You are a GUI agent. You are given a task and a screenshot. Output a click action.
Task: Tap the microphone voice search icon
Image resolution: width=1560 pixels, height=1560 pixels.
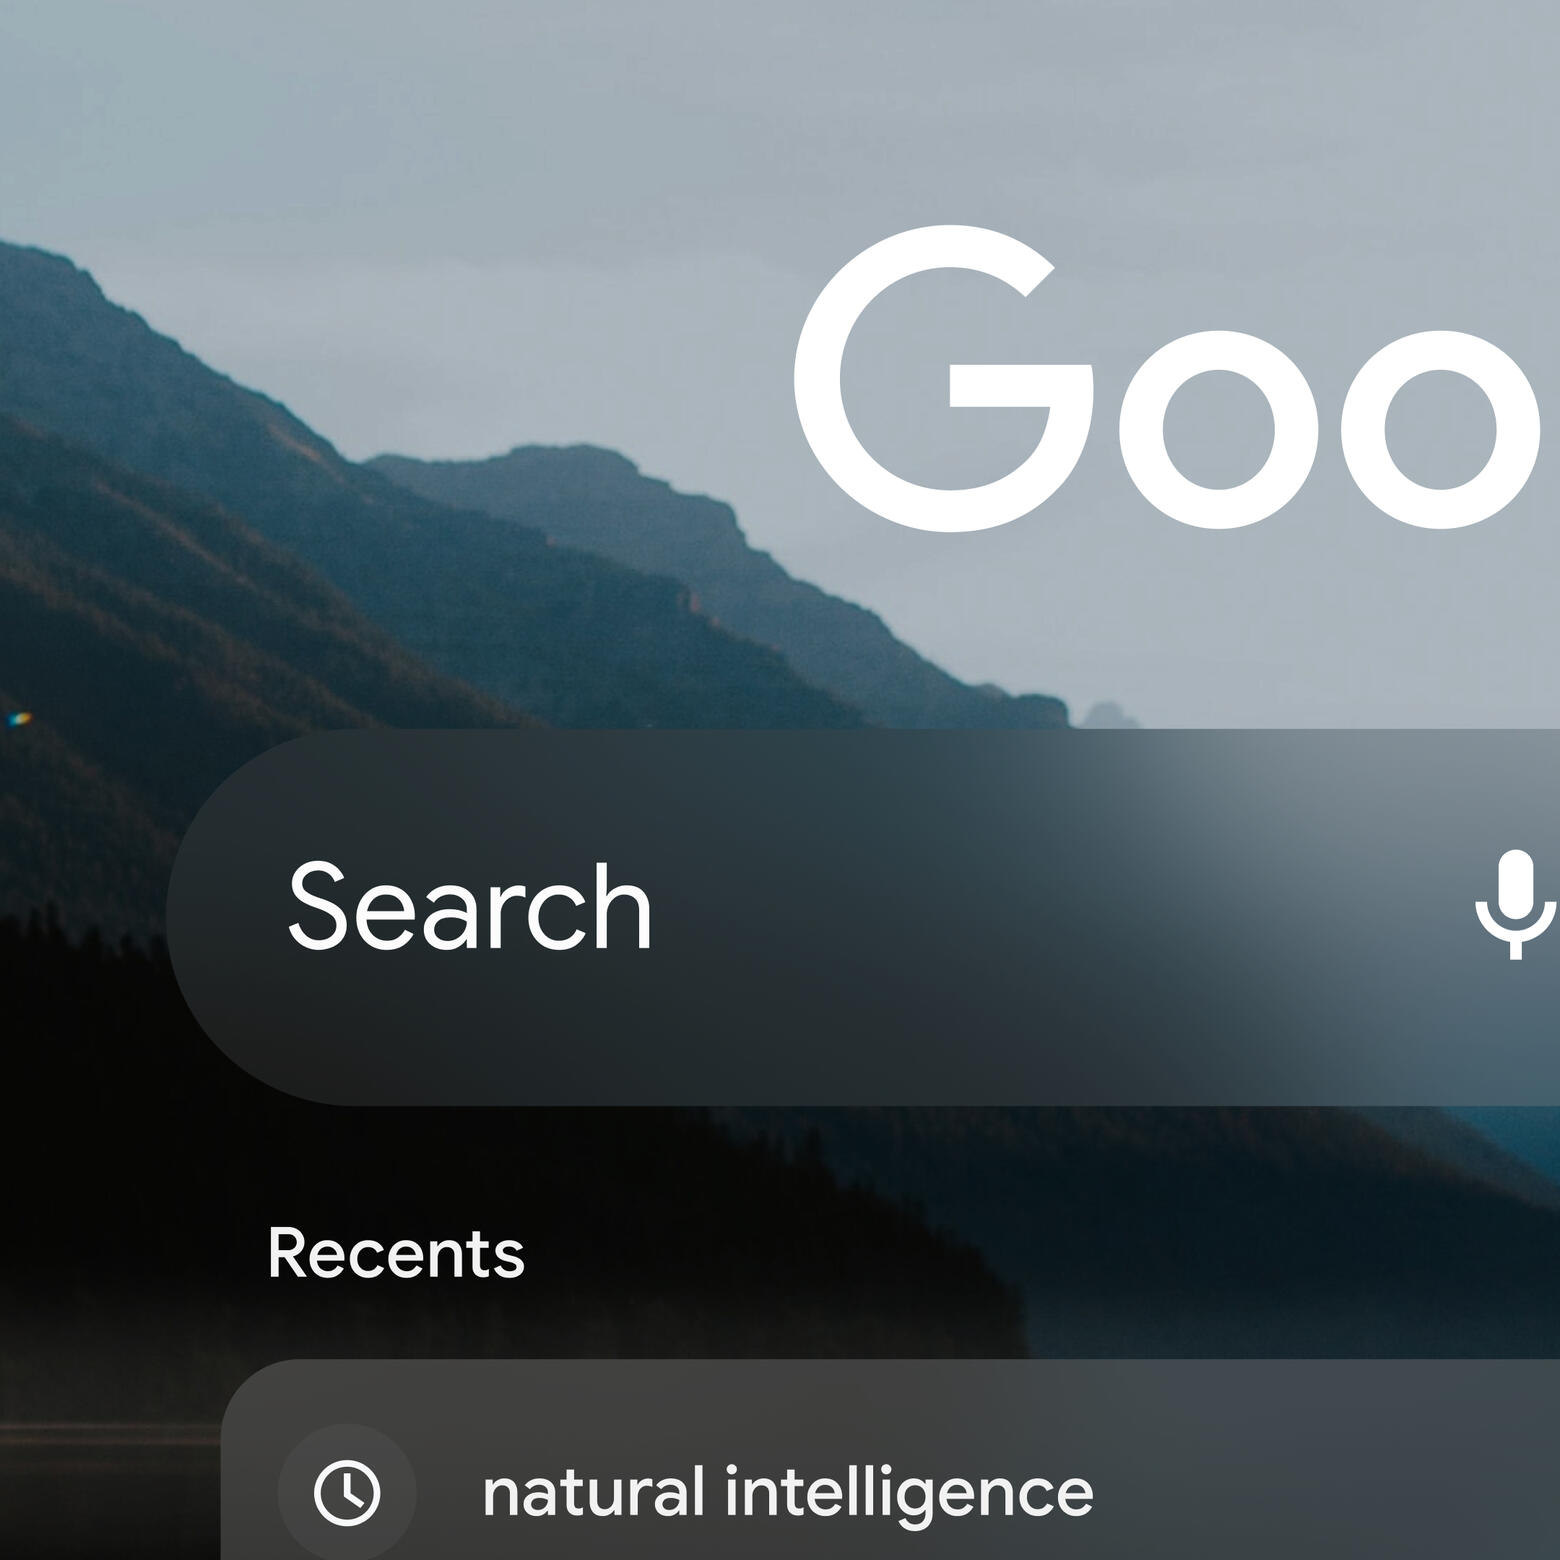[x=1515, y=905]
